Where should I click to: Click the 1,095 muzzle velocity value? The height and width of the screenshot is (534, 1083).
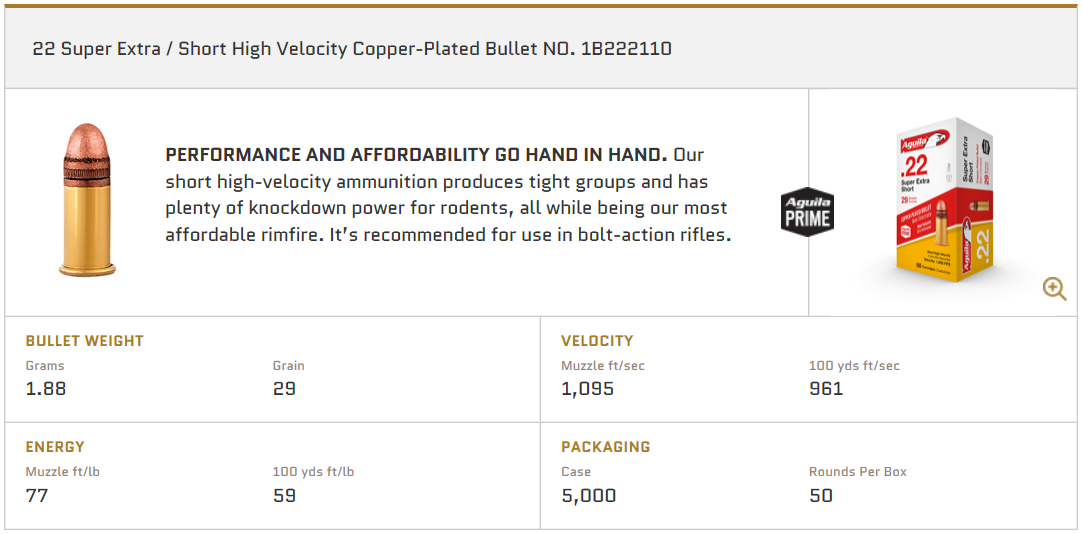click(587, 389)
